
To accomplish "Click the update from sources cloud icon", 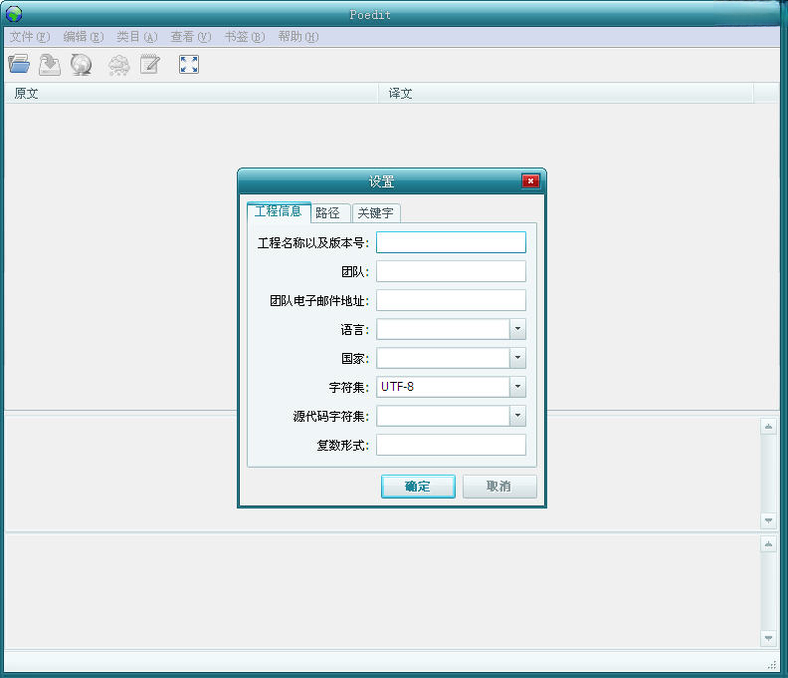I will 119,65.
